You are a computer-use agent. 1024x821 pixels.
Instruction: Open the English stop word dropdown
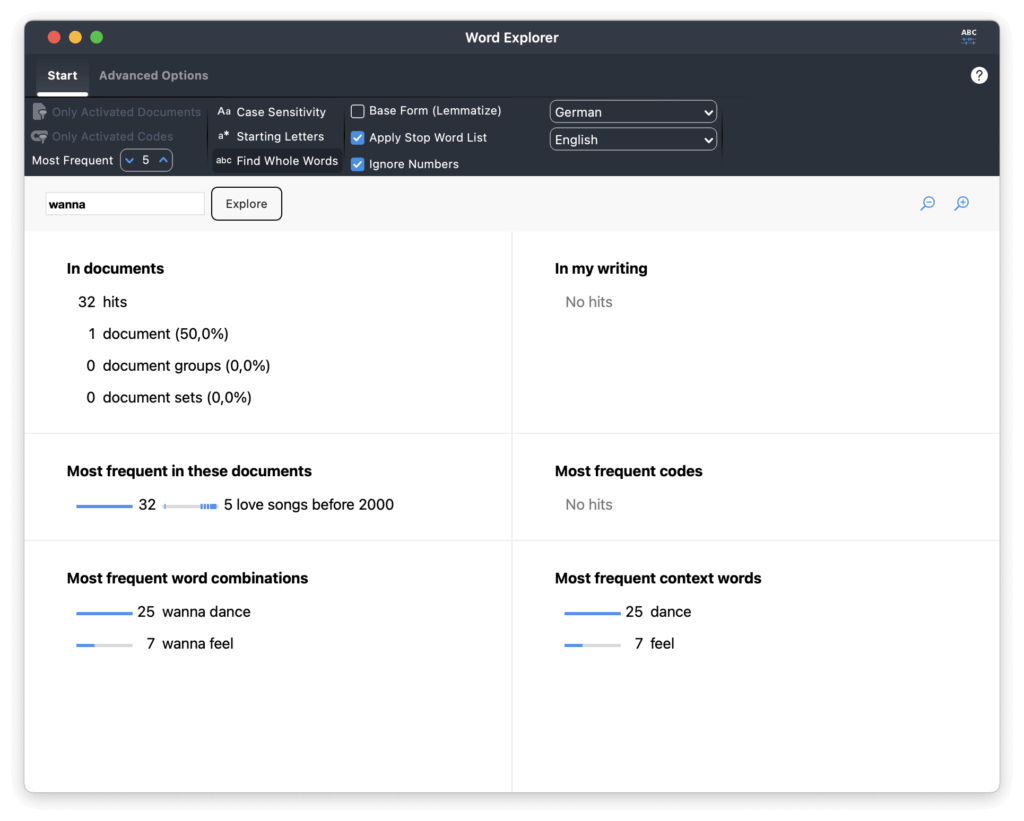(x=633, y=140)
